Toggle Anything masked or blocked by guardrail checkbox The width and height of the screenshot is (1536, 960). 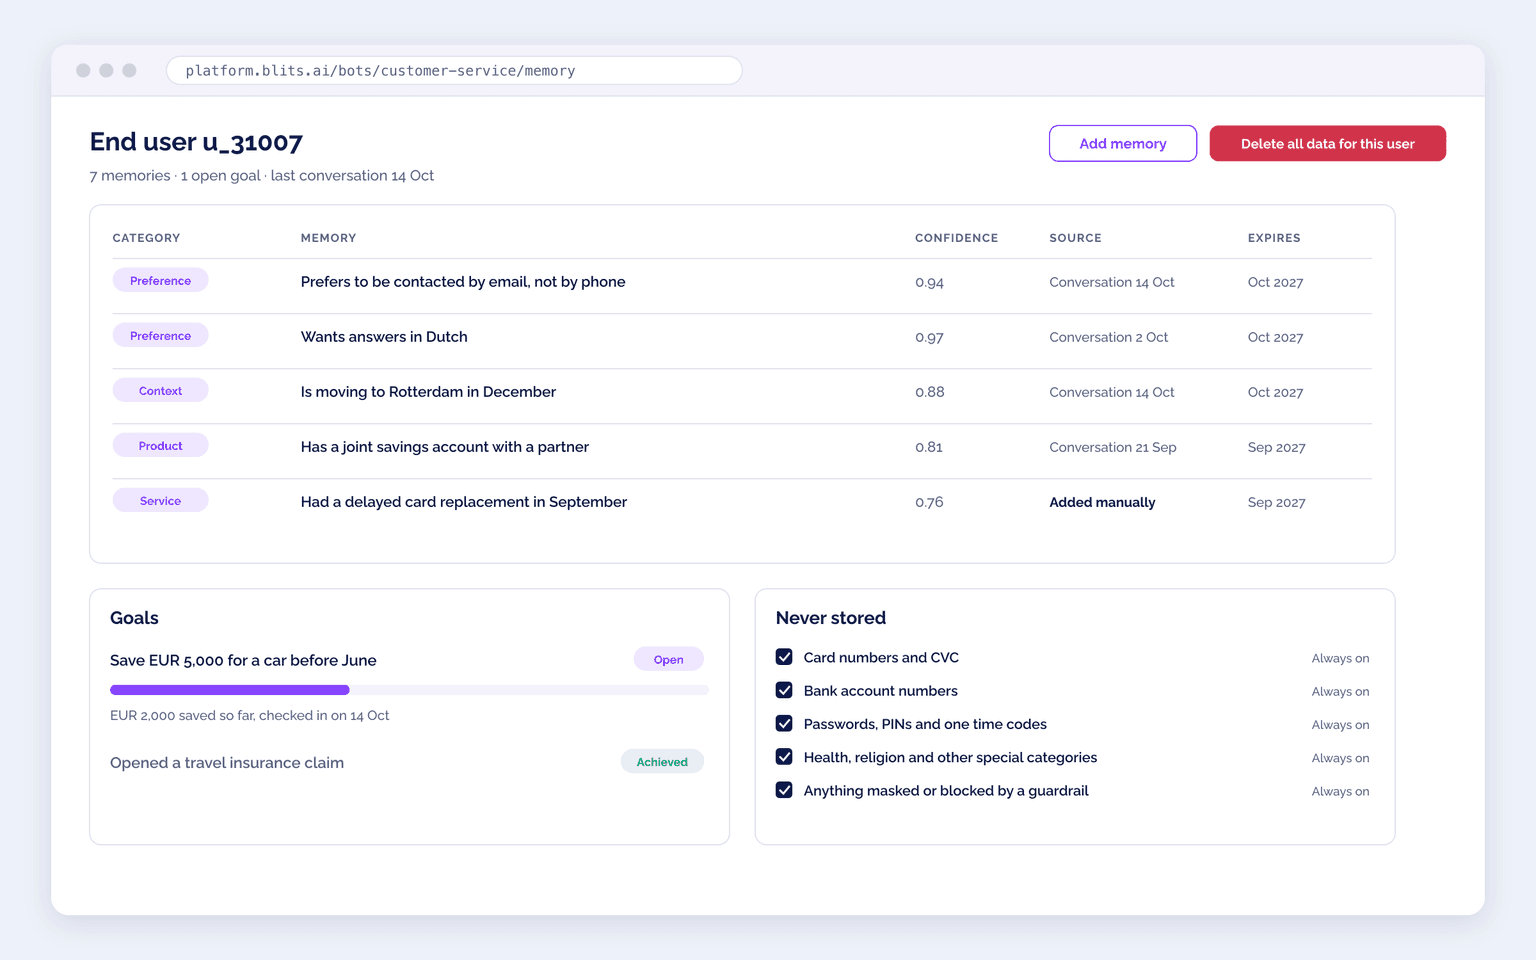[784, 790]
